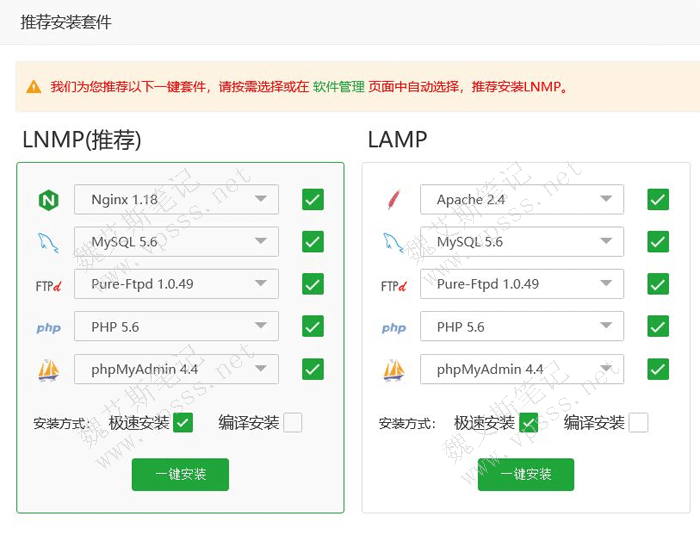Uncheck LAMP MySQL 5.6 checkbox
Image resolution: width=700 pixels, height=541 pixels.
(658, 241)
